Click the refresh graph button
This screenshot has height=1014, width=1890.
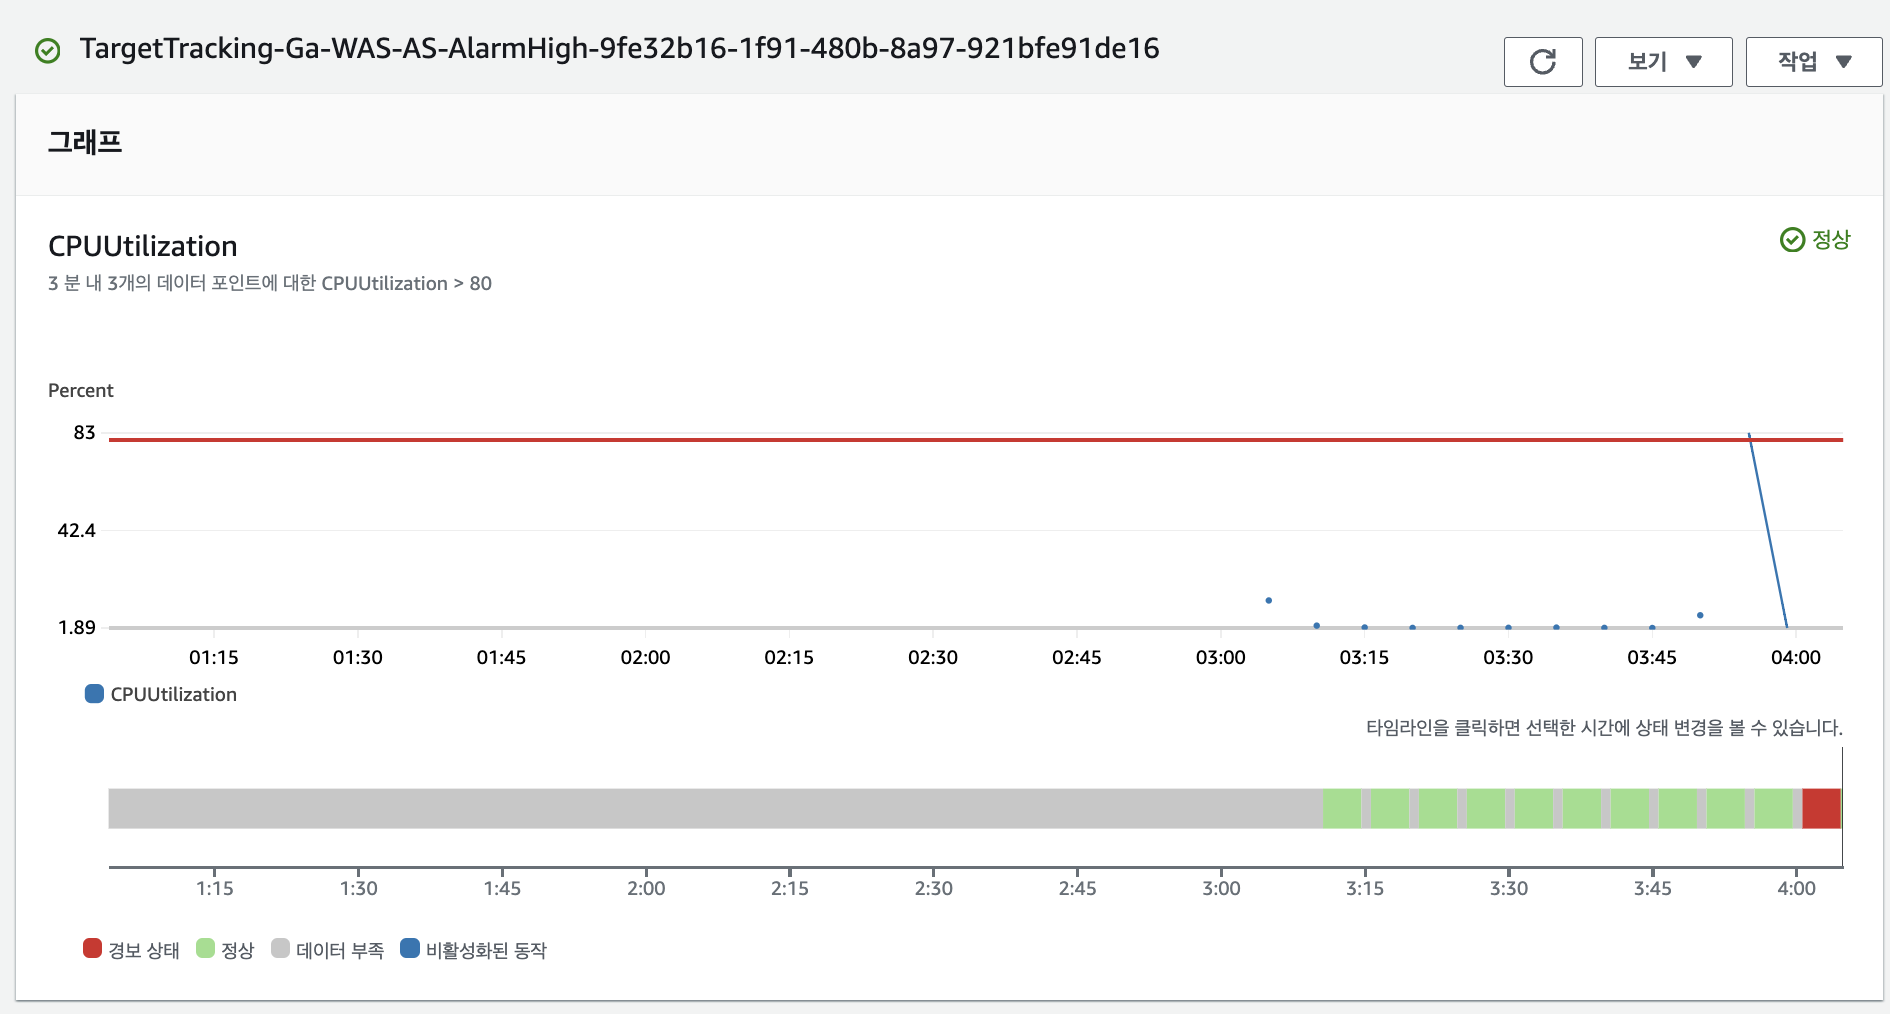1543,62
